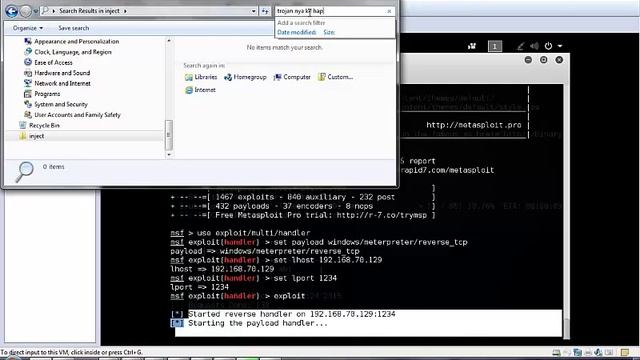Add the Size search filter
The width and height of the screenshot is (640, 360).
coord(329,32)
